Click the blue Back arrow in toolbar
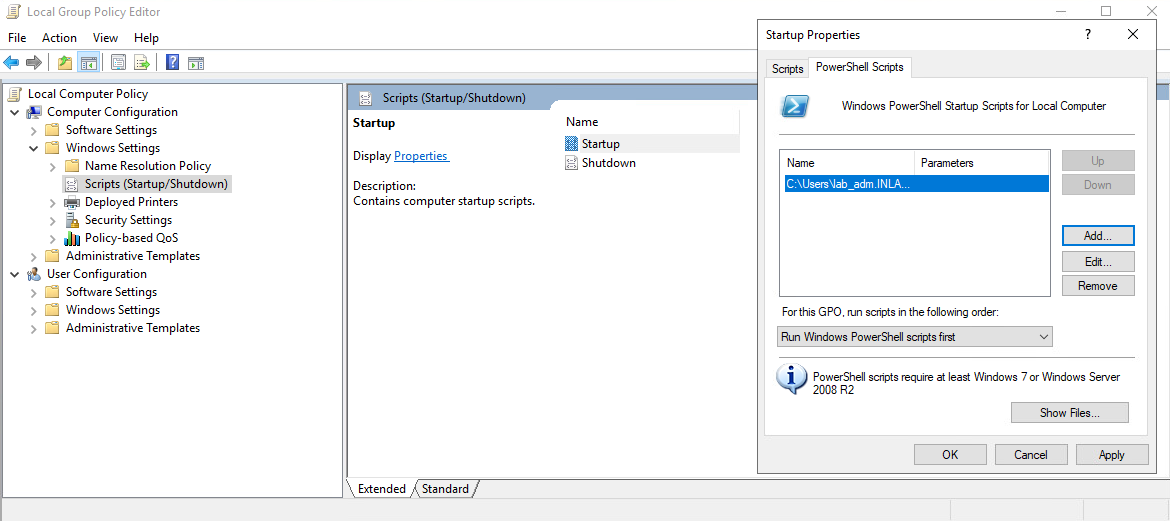 12,63
